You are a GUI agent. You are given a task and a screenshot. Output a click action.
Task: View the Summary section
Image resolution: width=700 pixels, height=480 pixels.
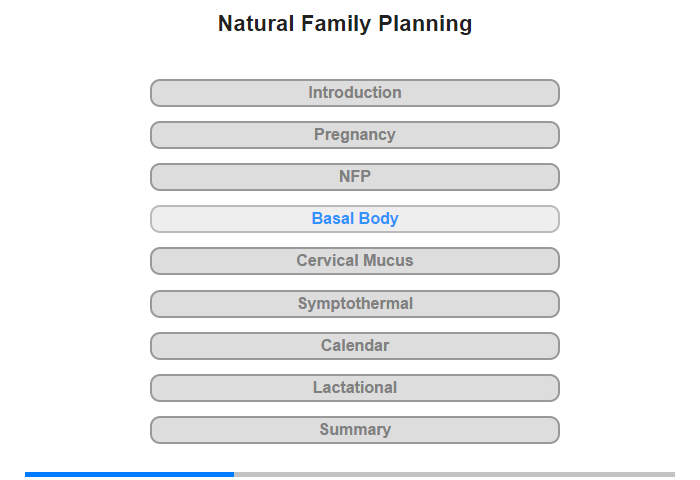tap(355, 430)
